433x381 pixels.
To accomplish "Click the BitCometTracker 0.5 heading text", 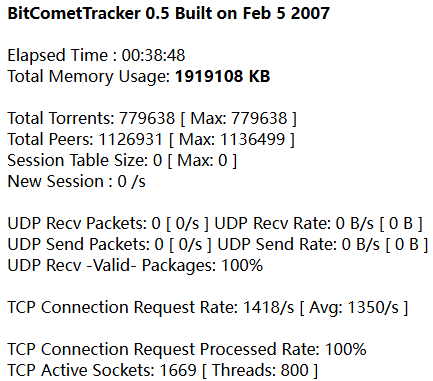I will (169, 13).
